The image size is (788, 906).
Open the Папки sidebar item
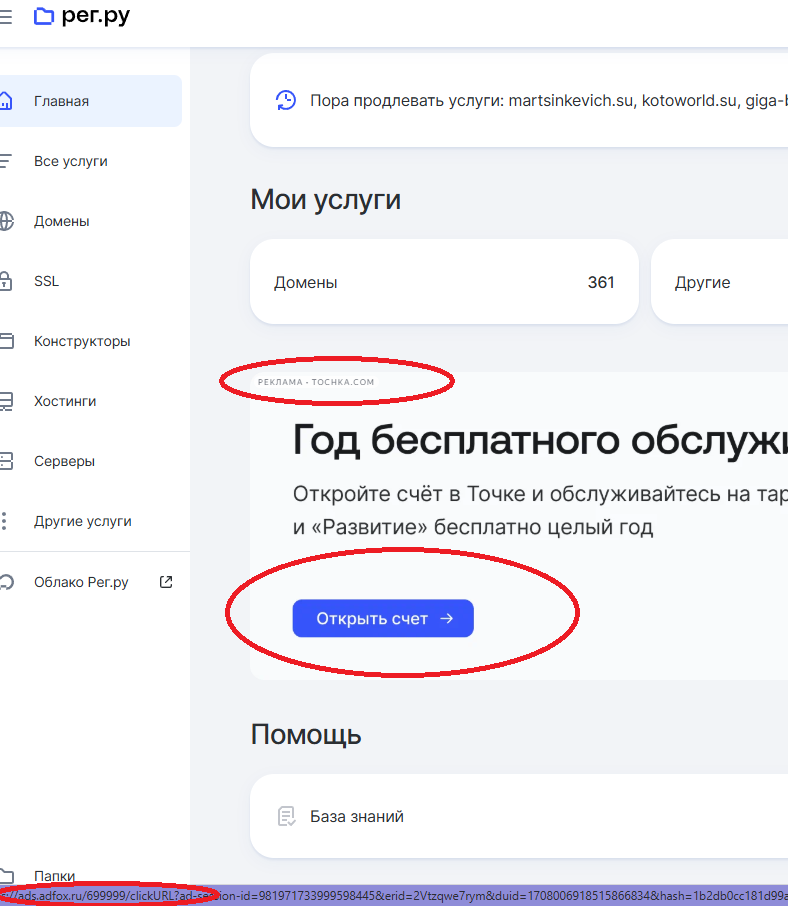[54, 875]
